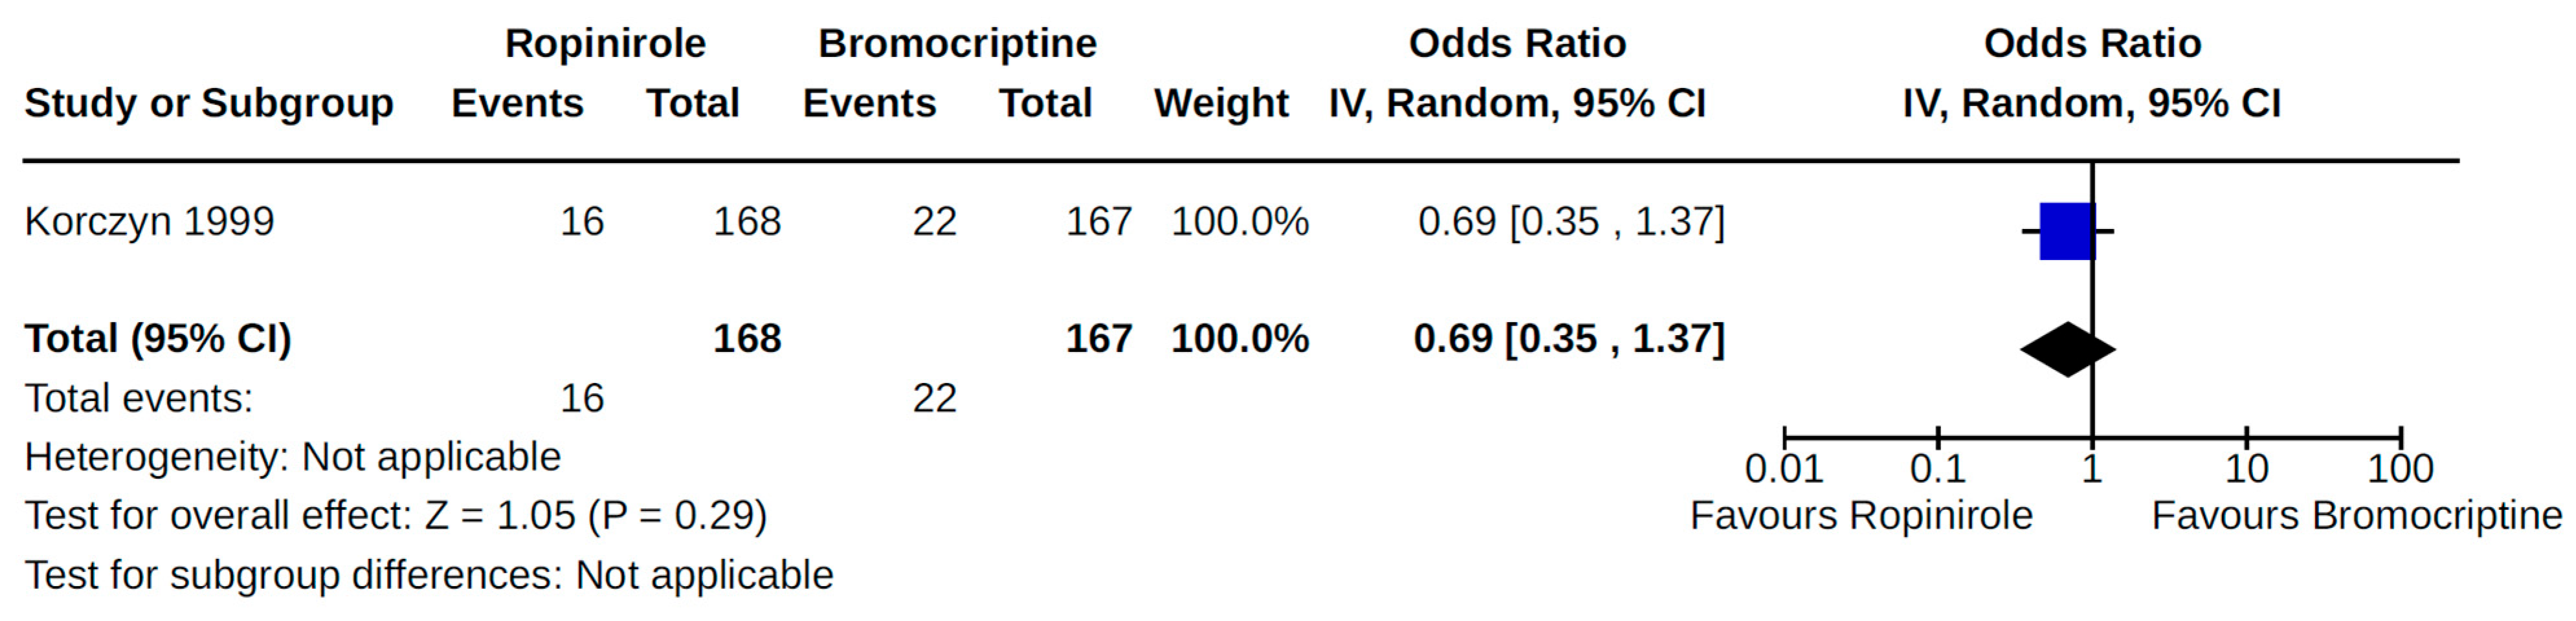The width and height of the screenshot is (2576, 621).
Task: Select the Total events row label
Action: pyautogui.click(x=139, y=398)
